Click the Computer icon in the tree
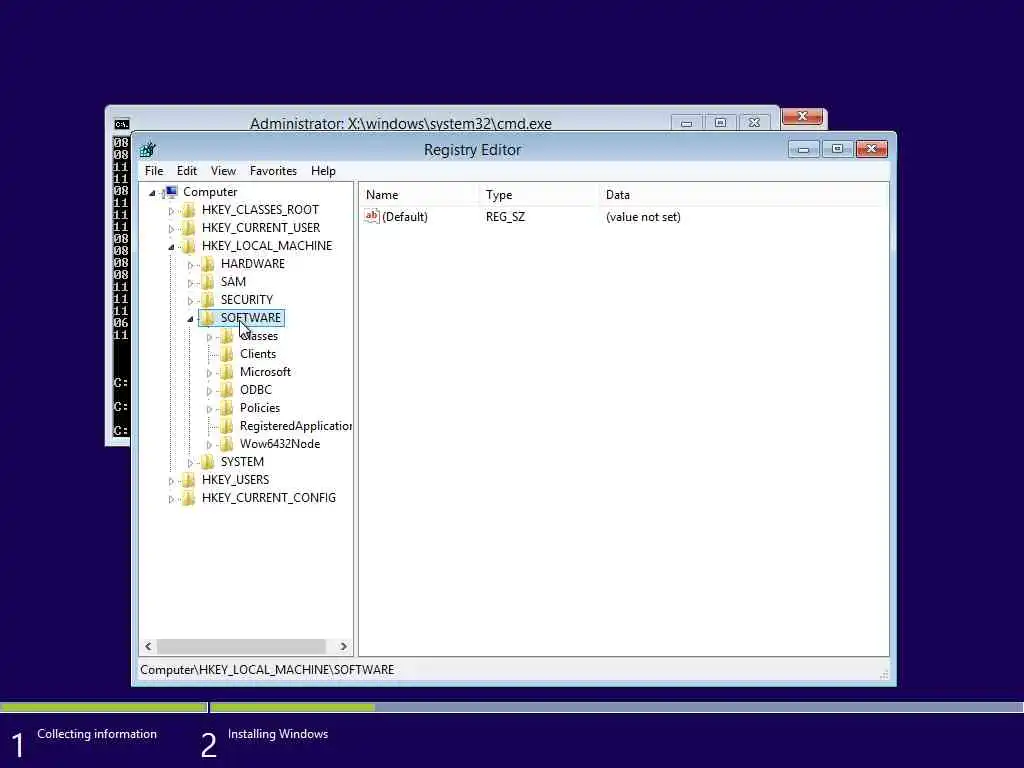Viewport: 1024px width, 768px height. click(171, 192)
